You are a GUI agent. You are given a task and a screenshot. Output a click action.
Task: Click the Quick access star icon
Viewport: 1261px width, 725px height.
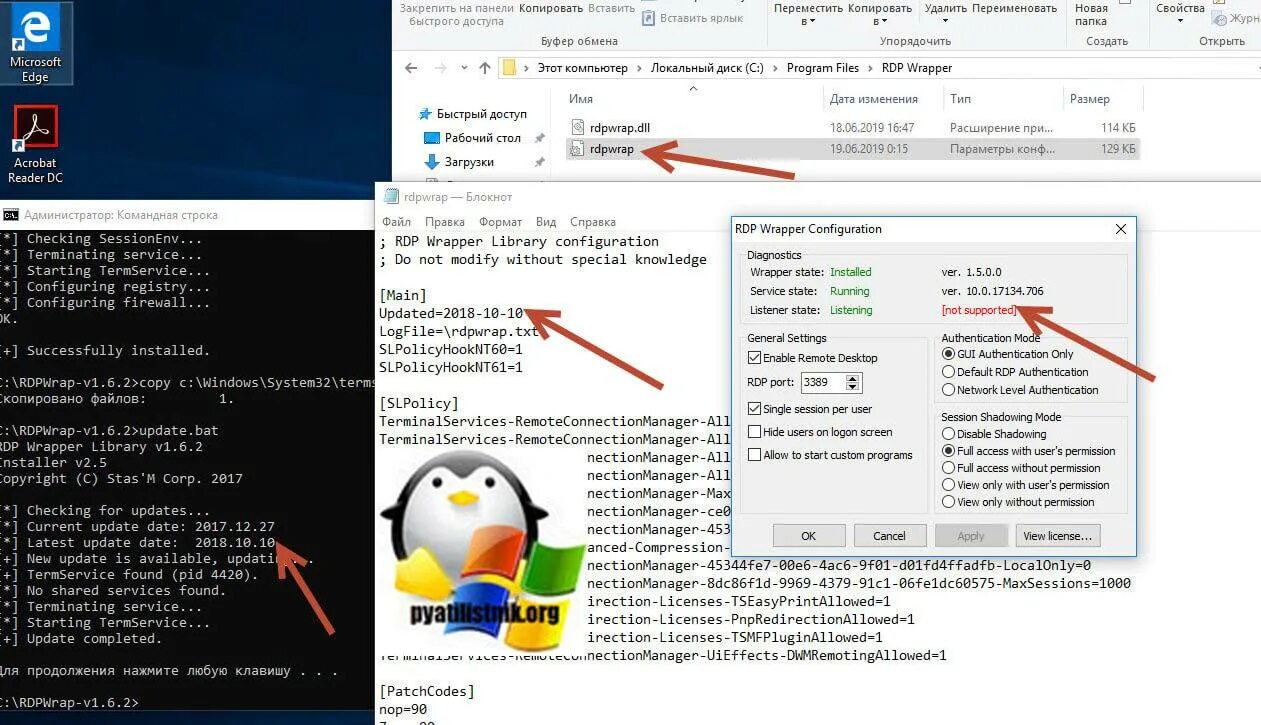click(425, 114)
